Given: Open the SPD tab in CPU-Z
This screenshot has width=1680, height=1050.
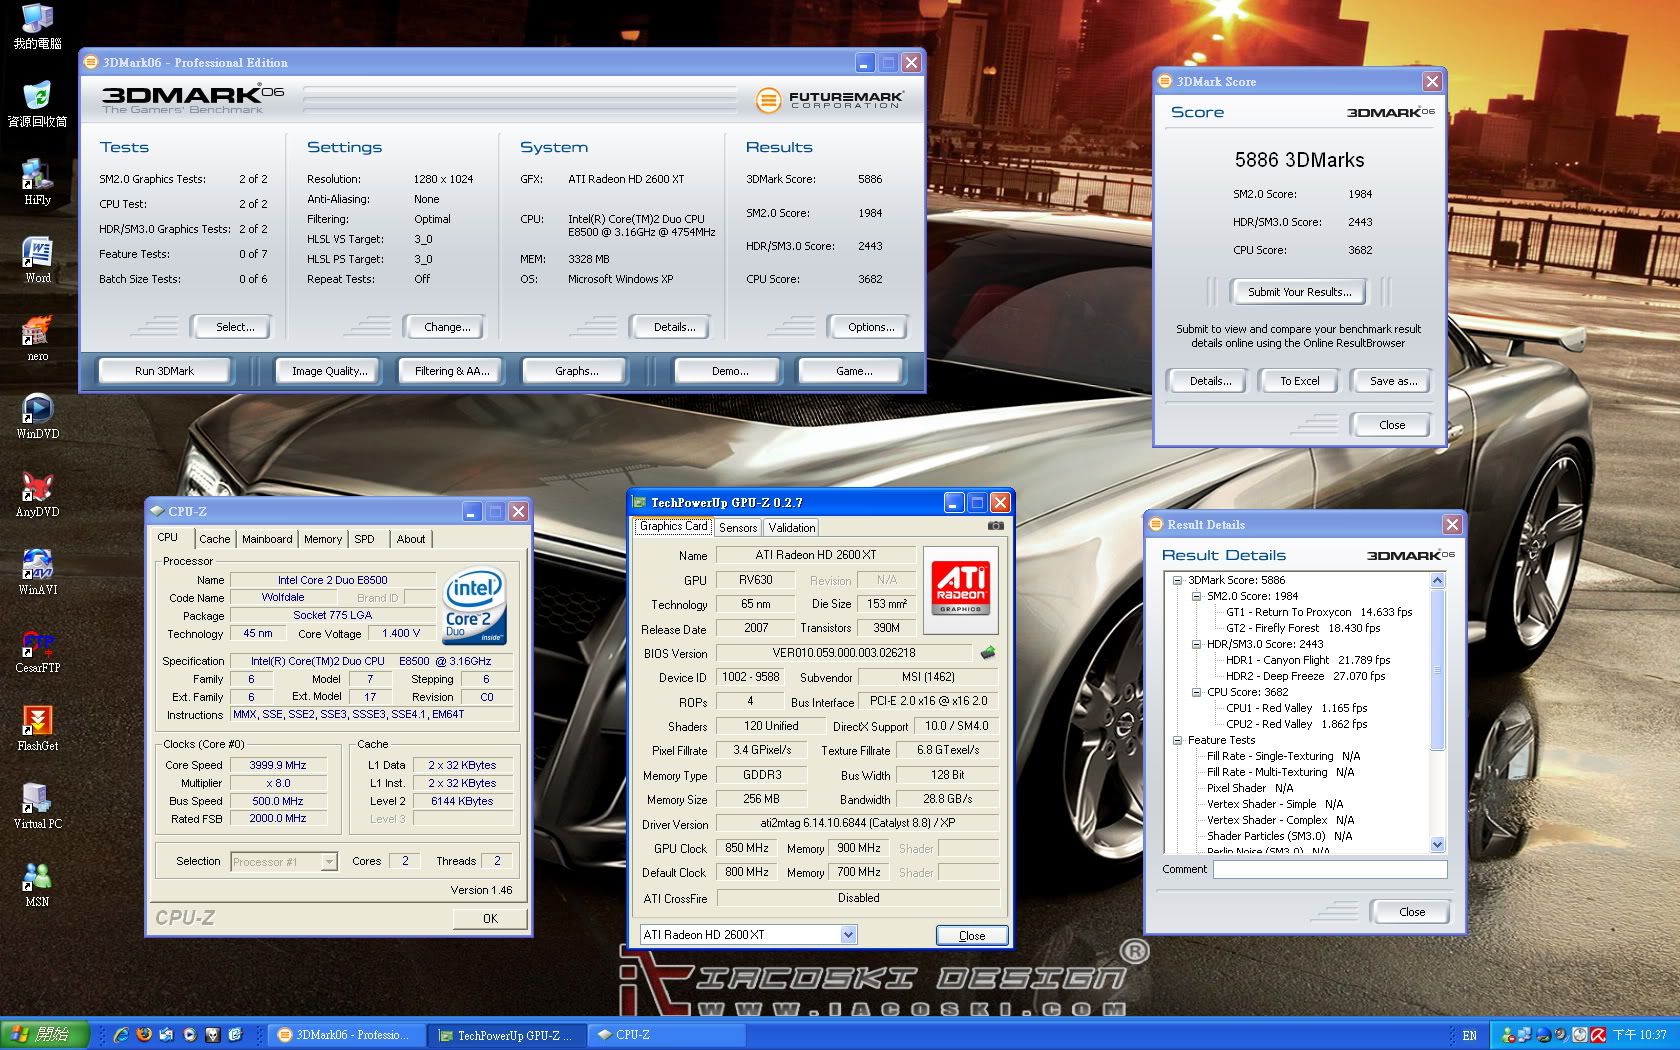Looking at the screenshot, I should pos(365,539).
